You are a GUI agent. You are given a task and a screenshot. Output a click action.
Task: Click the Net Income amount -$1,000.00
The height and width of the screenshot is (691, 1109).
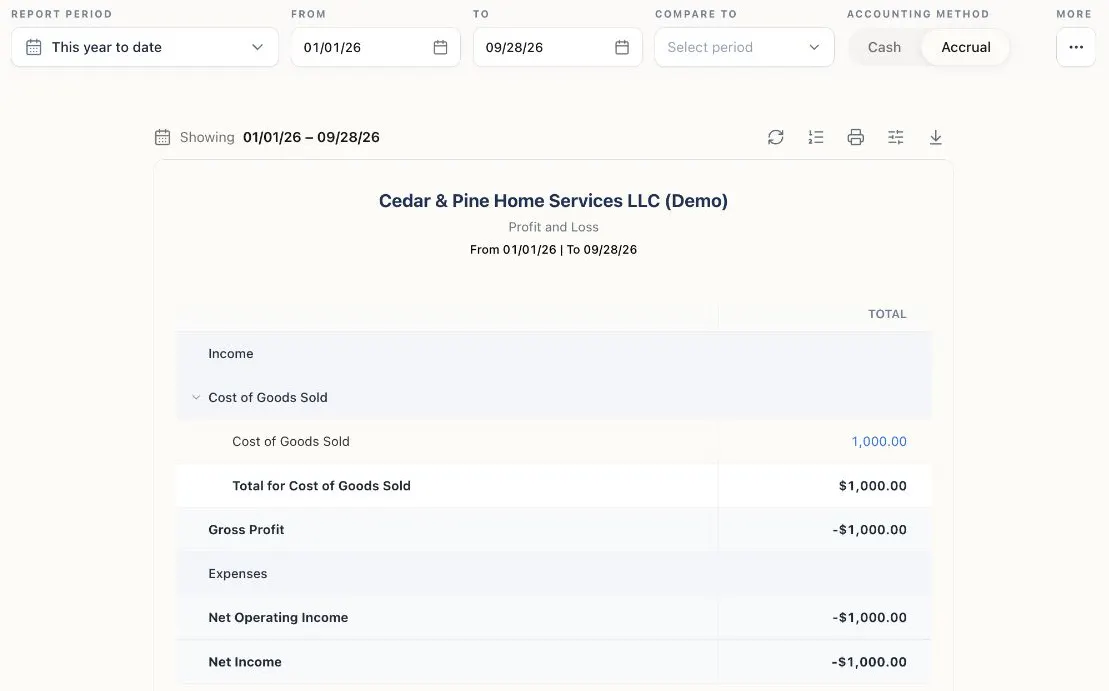869,662
